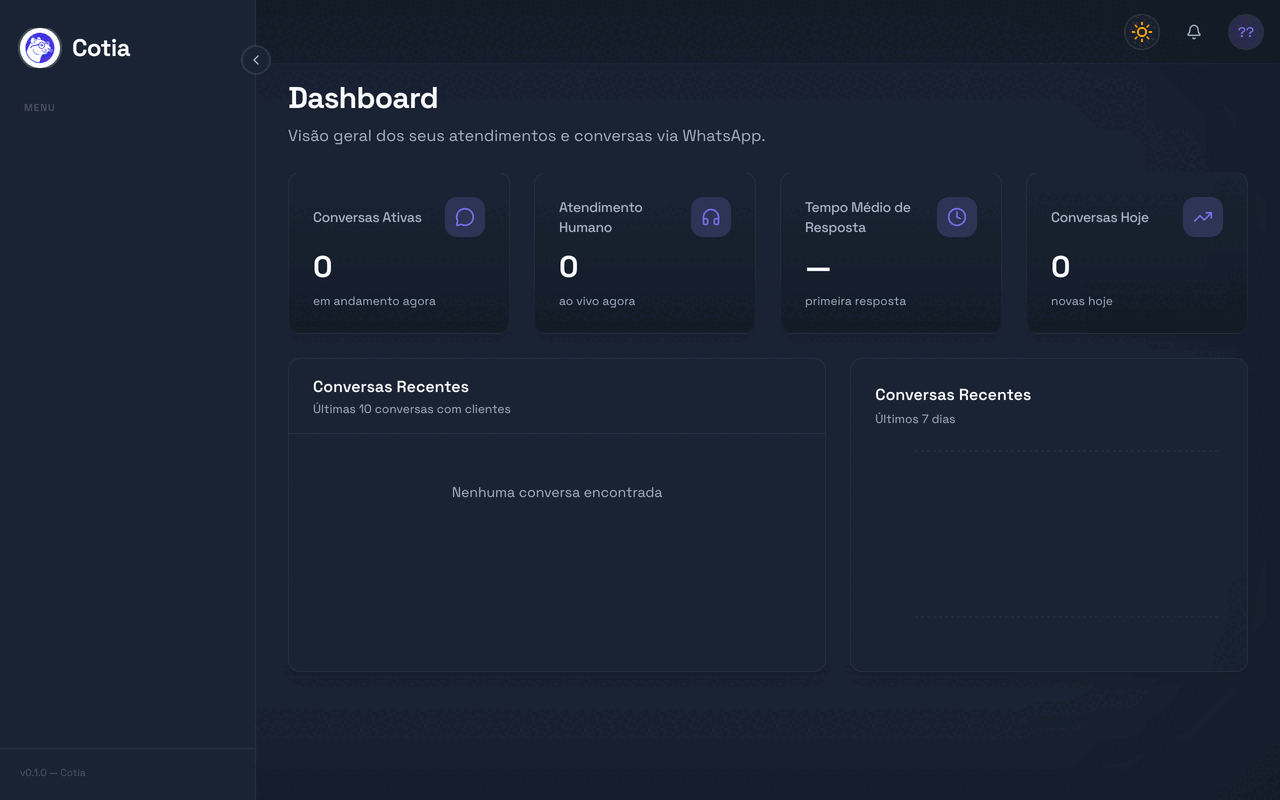The width and height of the screenshot is (1280, 800).
Task: Click the Conversas Hoje card title
Action: (x=1099, y=217)
